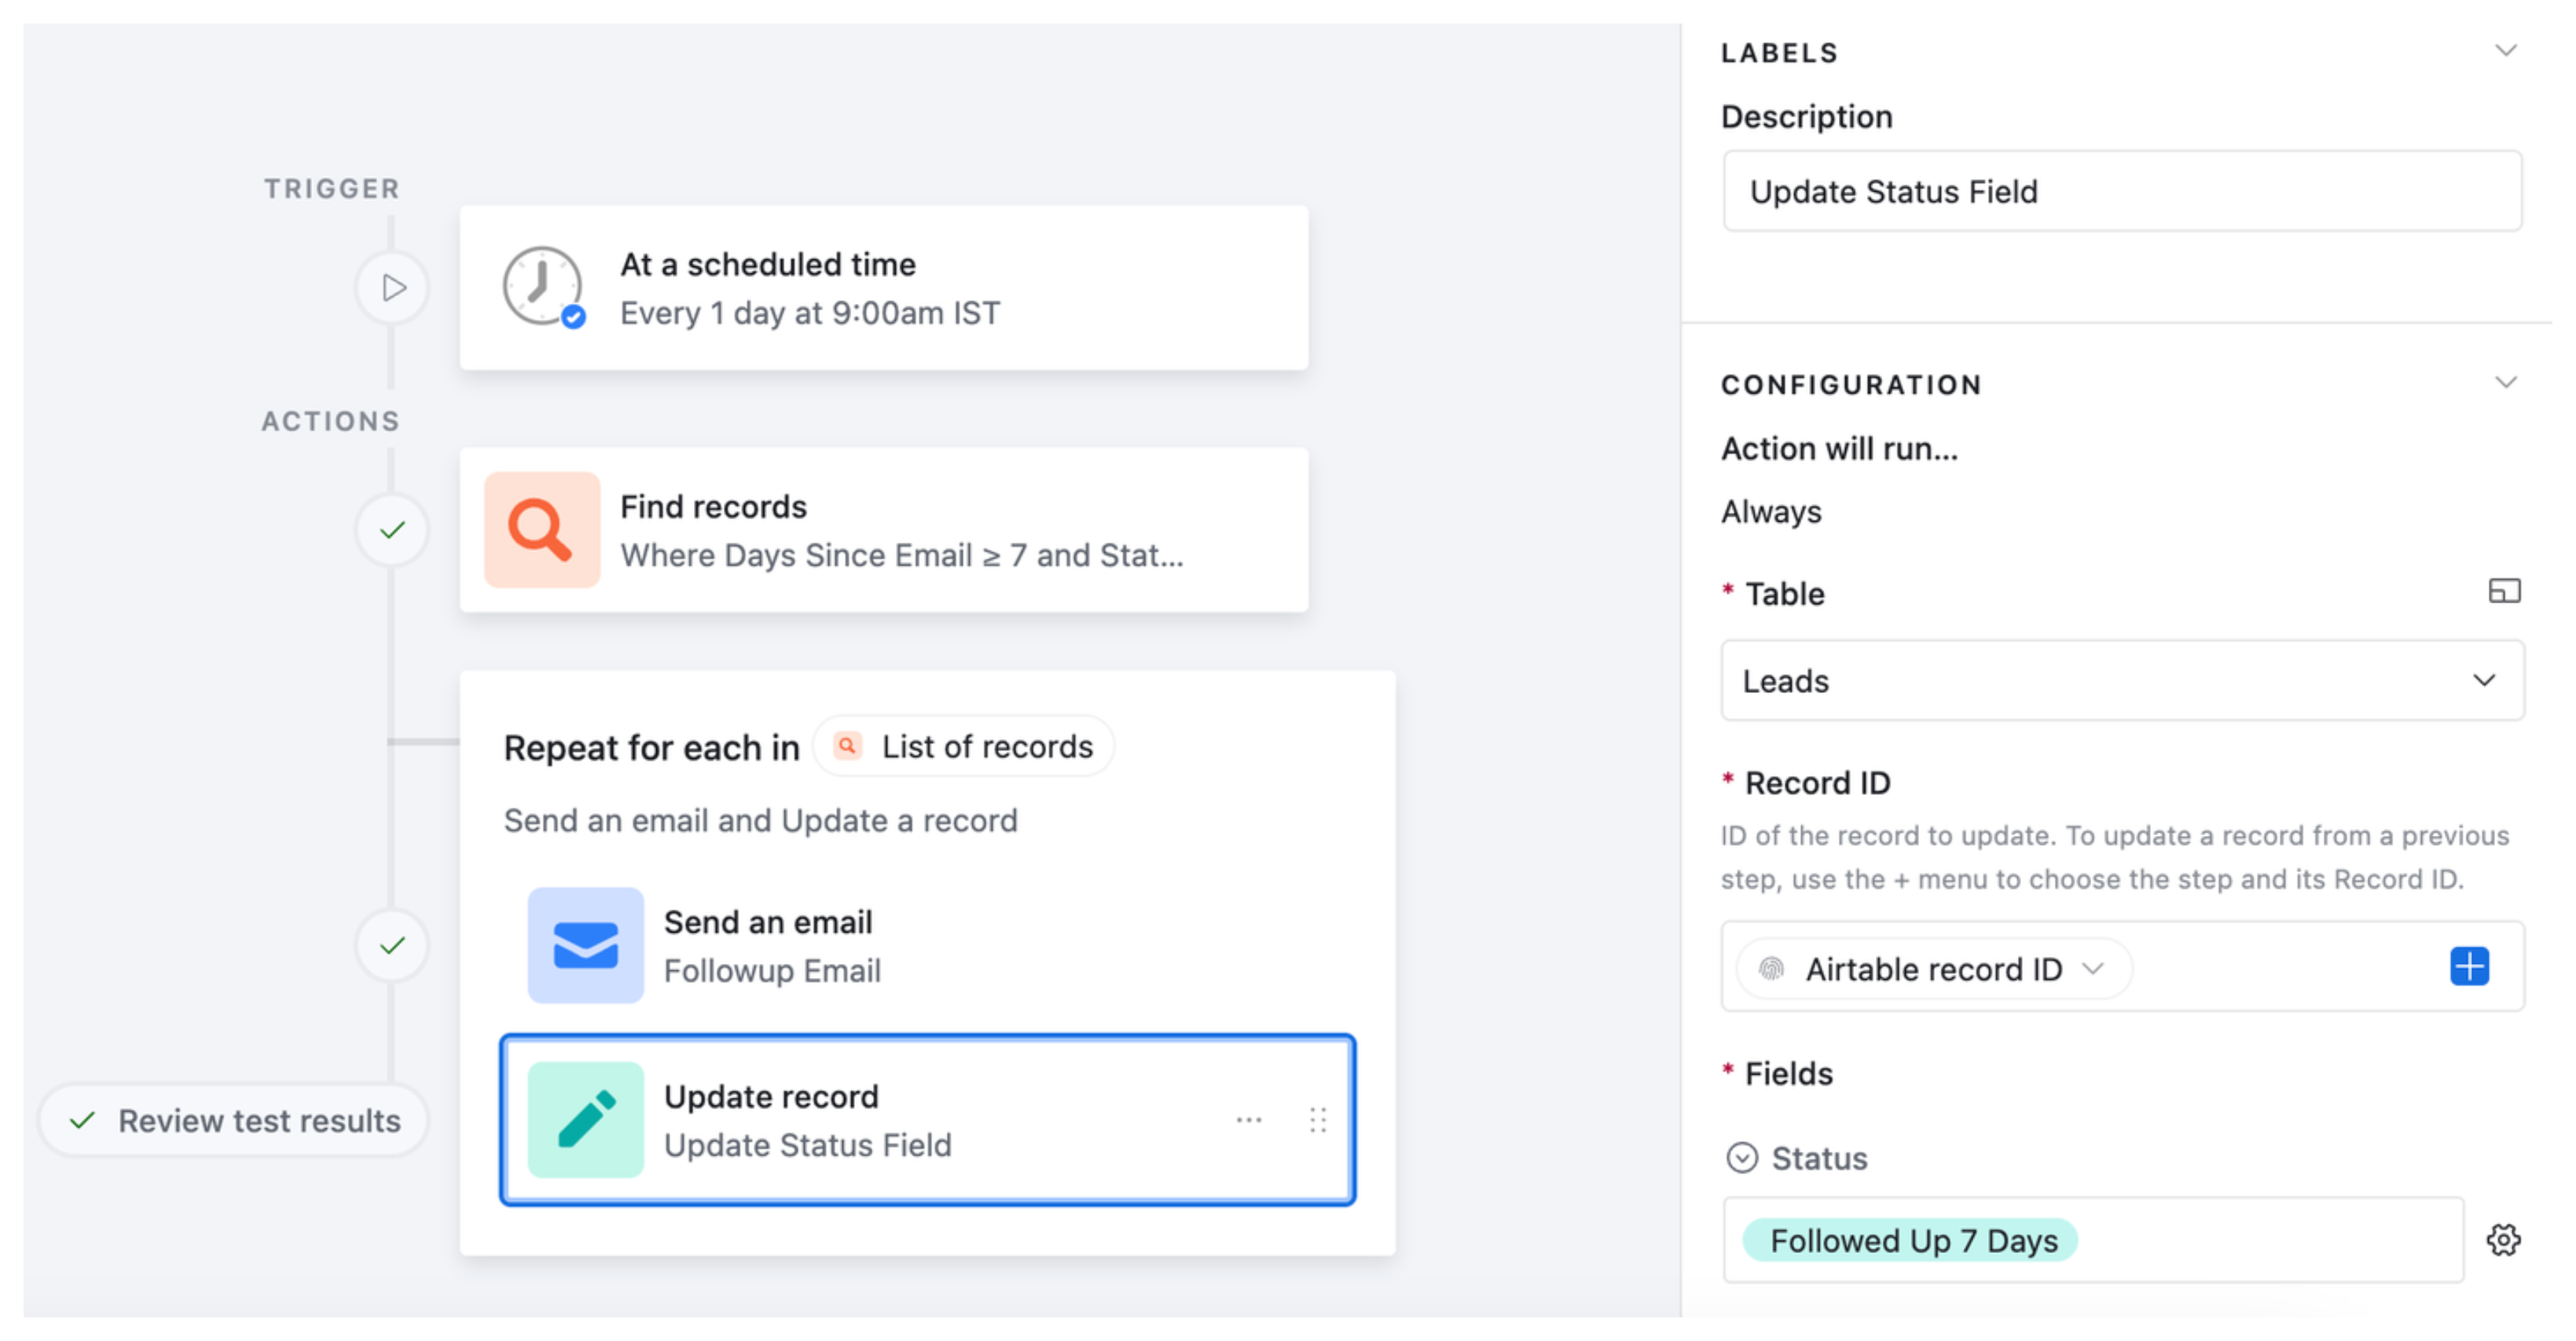Click the green checkmark next to Find records
Image resolution: width=2576 pixels, height=1341 pixels.
[392, 530]
